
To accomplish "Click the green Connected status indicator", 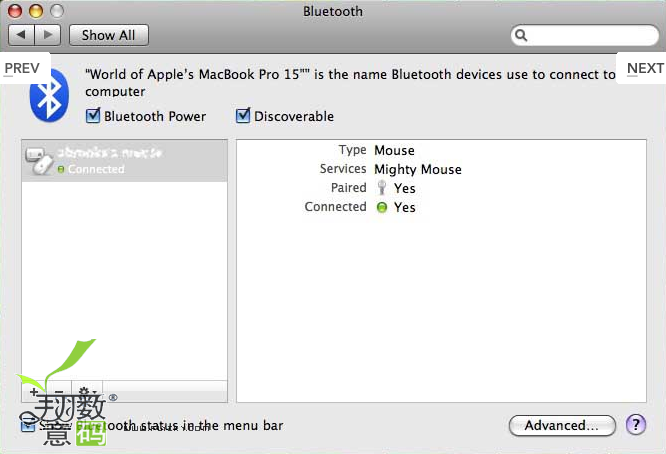I will click(382, 207).
